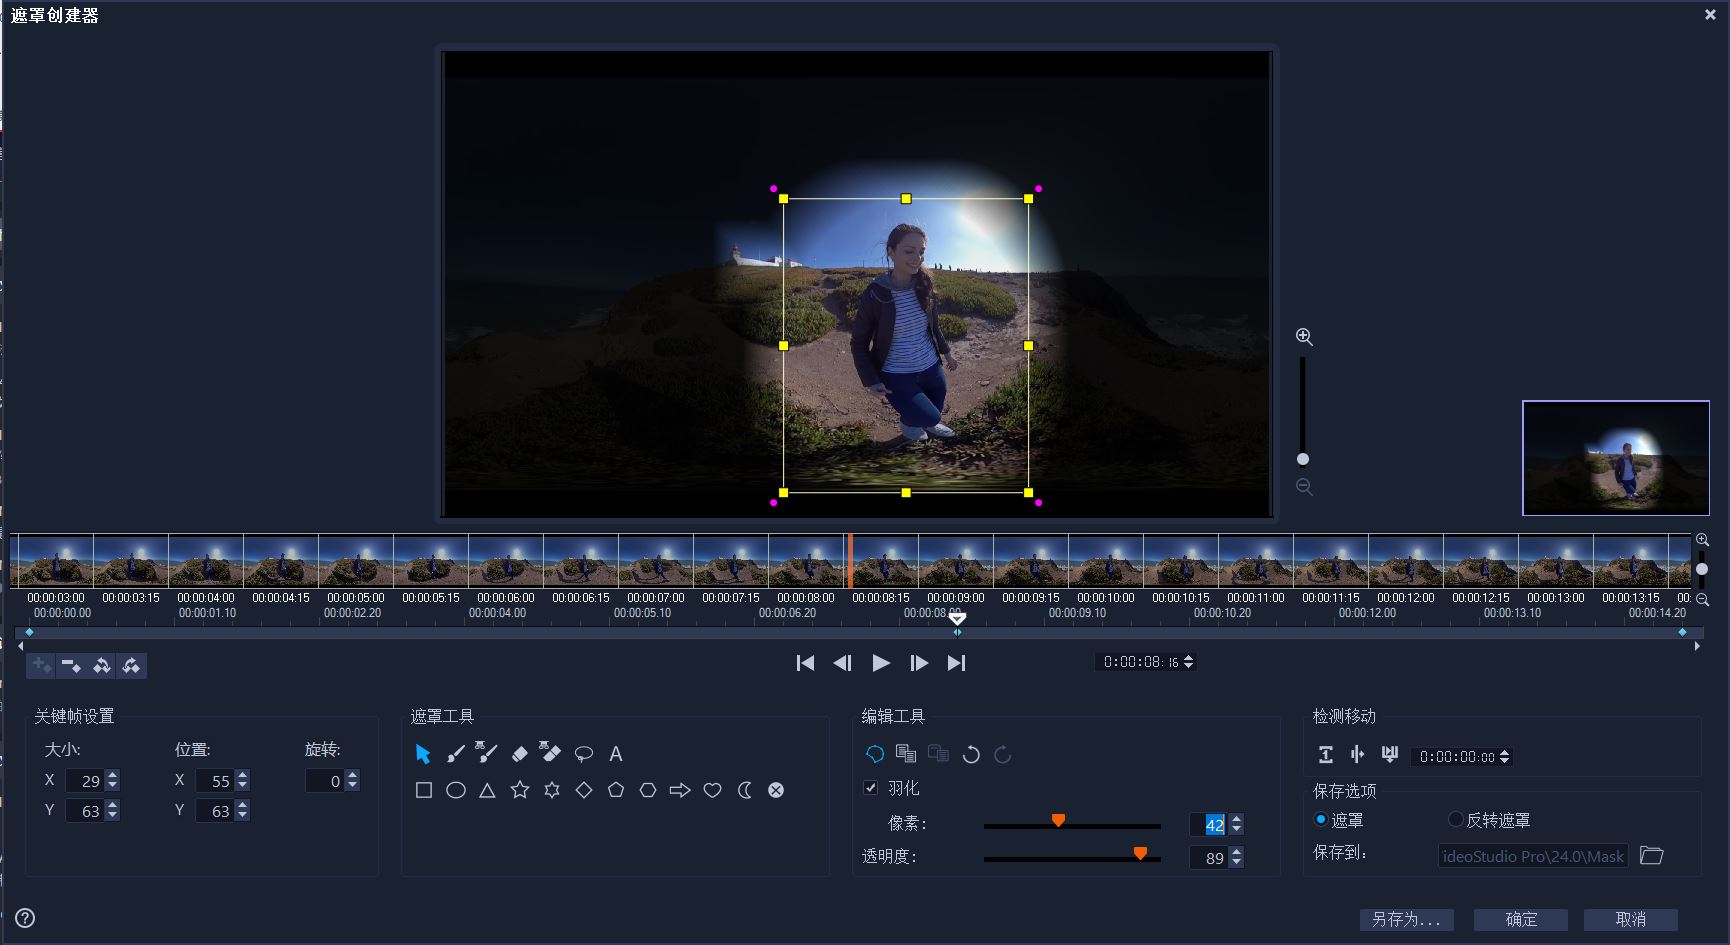Choose the triangle shape mask
This screenshot has width=1730, height=945.
coord(487,790)
